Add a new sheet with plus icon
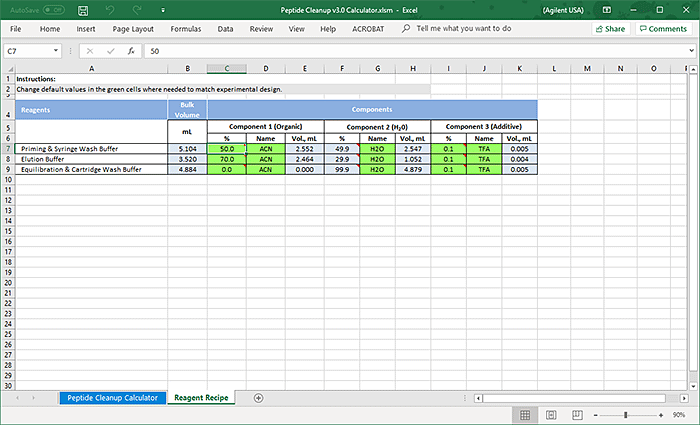This screenshot has height=425, width=700. [258, 398]
